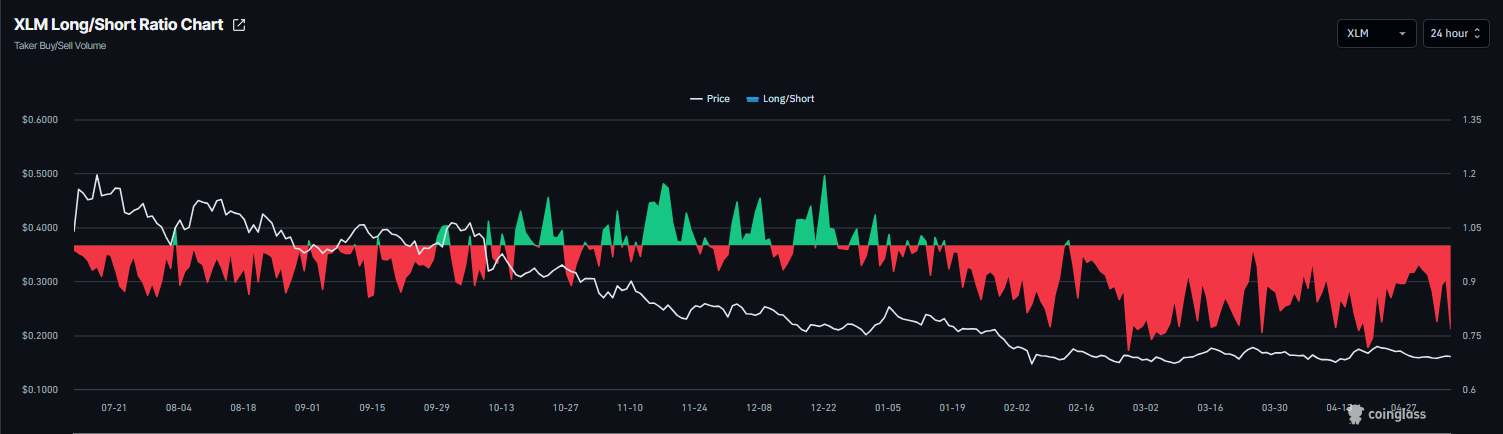
Task: Click the $0.5000 price axis label
Action: (40, 174)
